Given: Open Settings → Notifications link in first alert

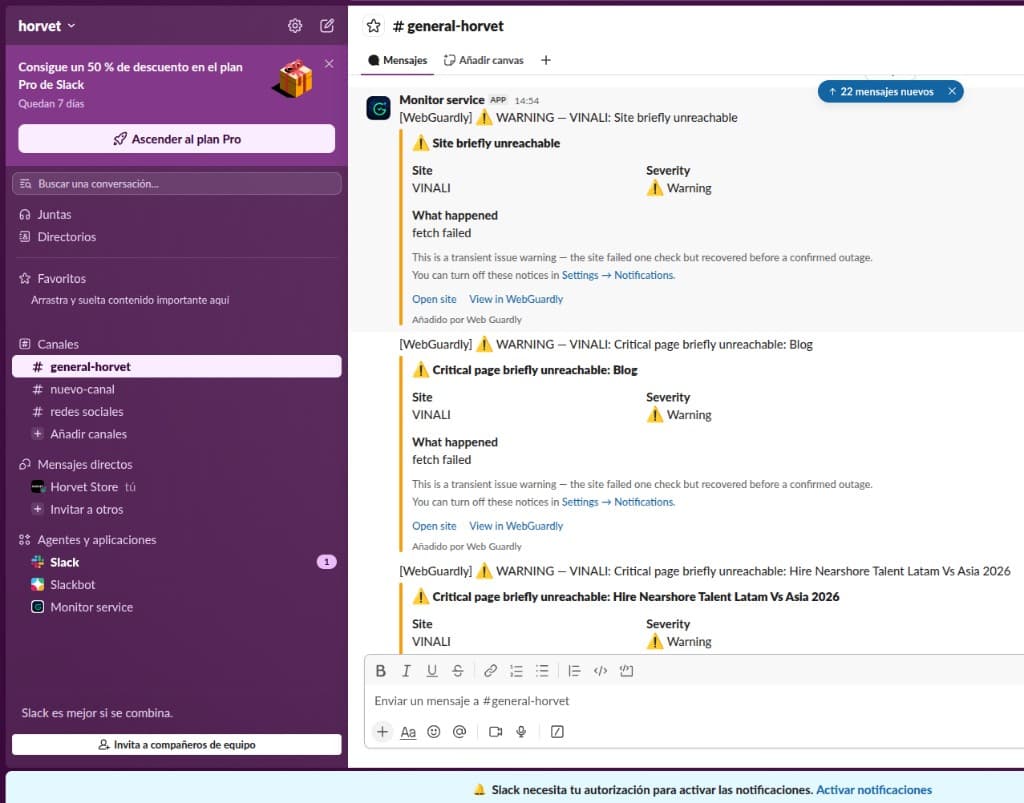Looking at the screenshot, I should (618, 275).
